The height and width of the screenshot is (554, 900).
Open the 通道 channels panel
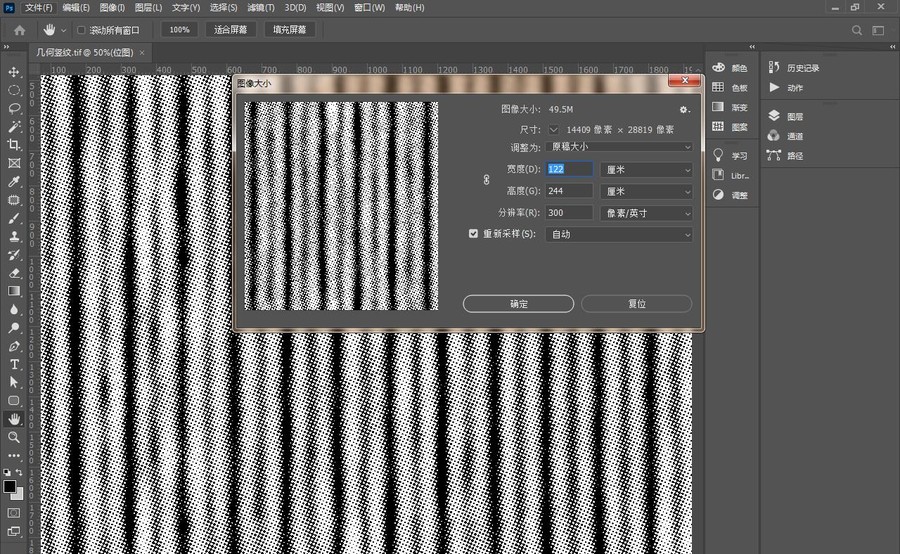click(x=786, y=136)
